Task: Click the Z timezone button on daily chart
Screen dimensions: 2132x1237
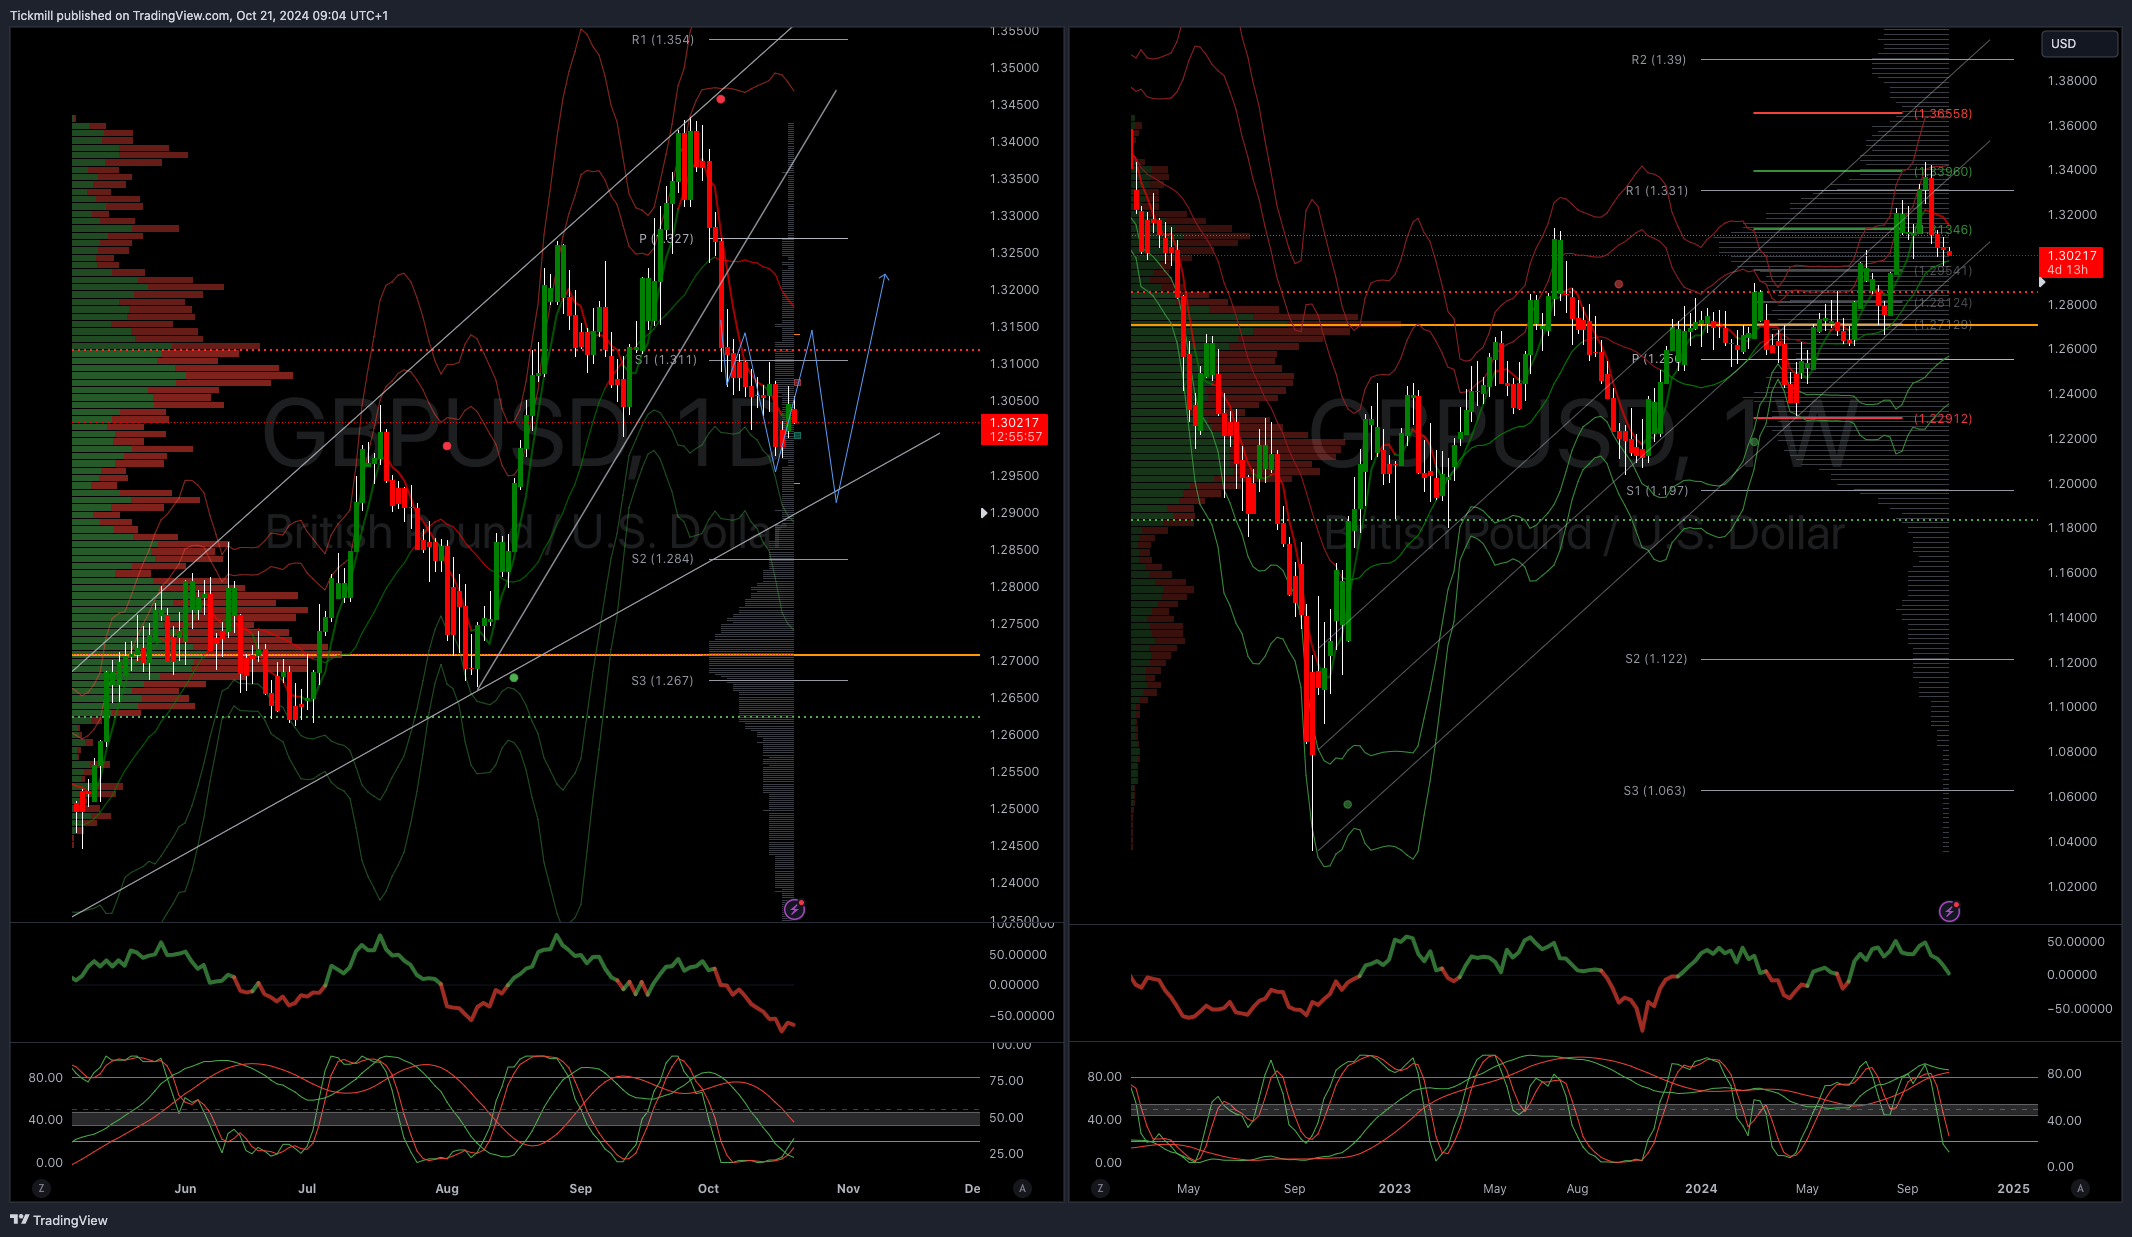Action: (x=41, y=1188)
